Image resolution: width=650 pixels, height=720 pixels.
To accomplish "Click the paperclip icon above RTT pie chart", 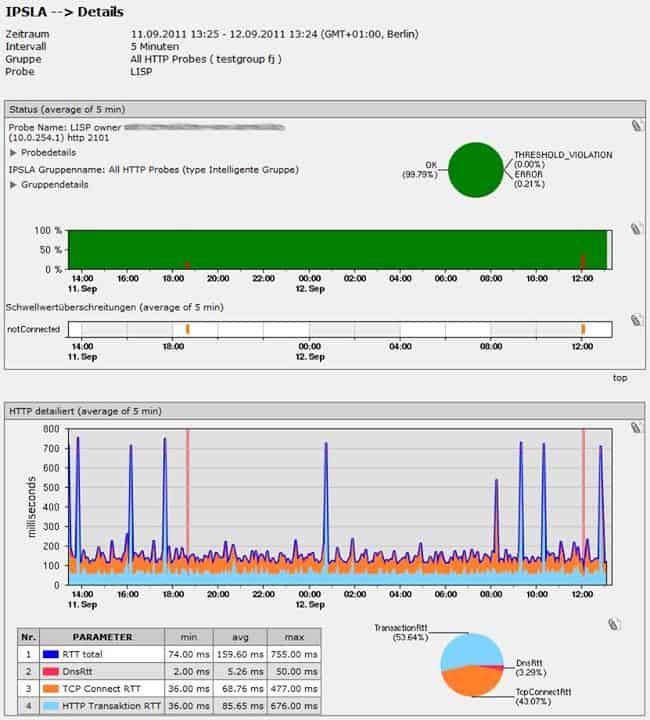I will click(x=614, y=624).
